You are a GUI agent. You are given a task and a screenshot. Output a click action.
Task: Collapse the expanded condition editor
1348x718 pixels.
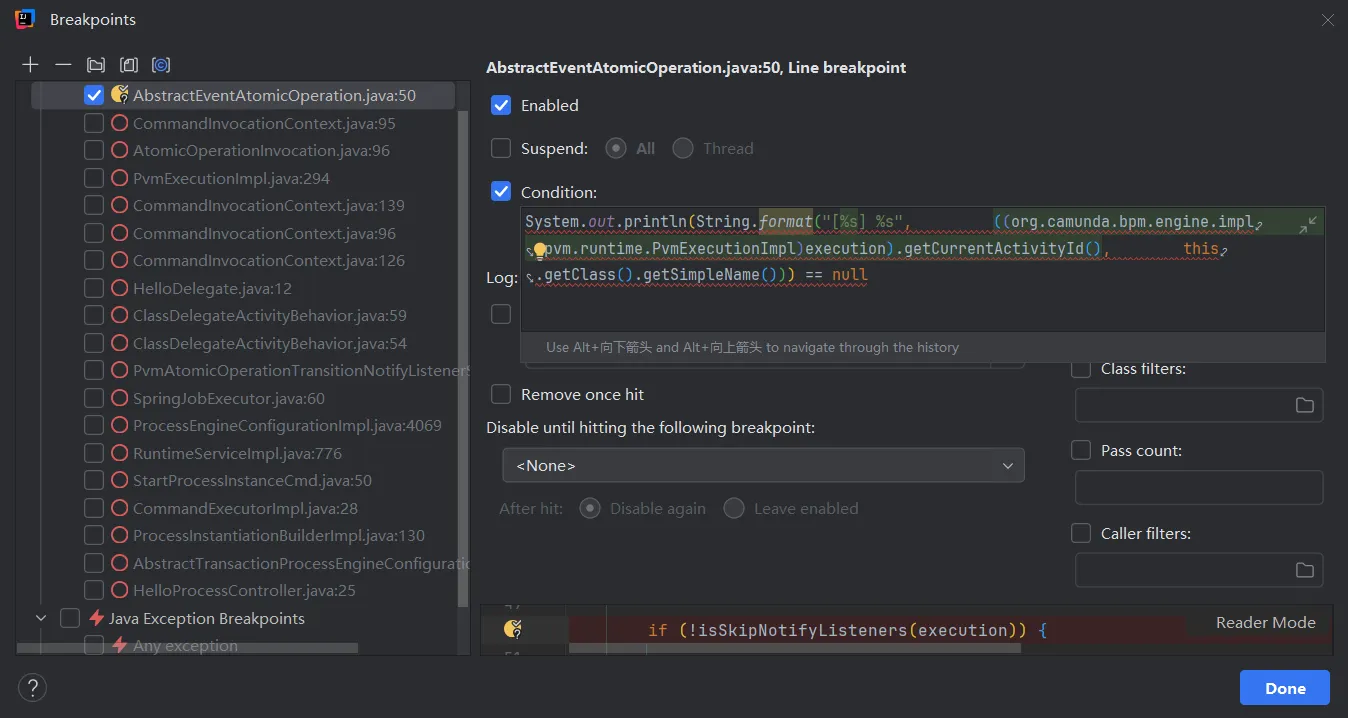[x=1307, y=225]
